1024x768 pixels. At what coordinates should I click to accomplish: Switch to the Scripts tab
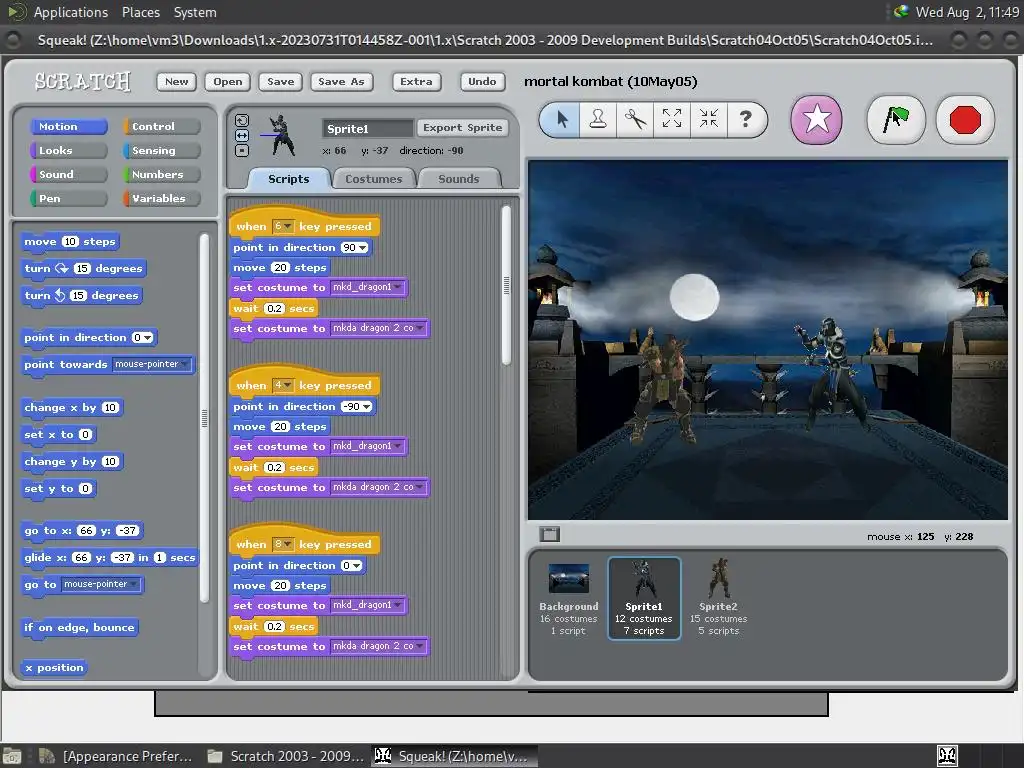(289, 179)
